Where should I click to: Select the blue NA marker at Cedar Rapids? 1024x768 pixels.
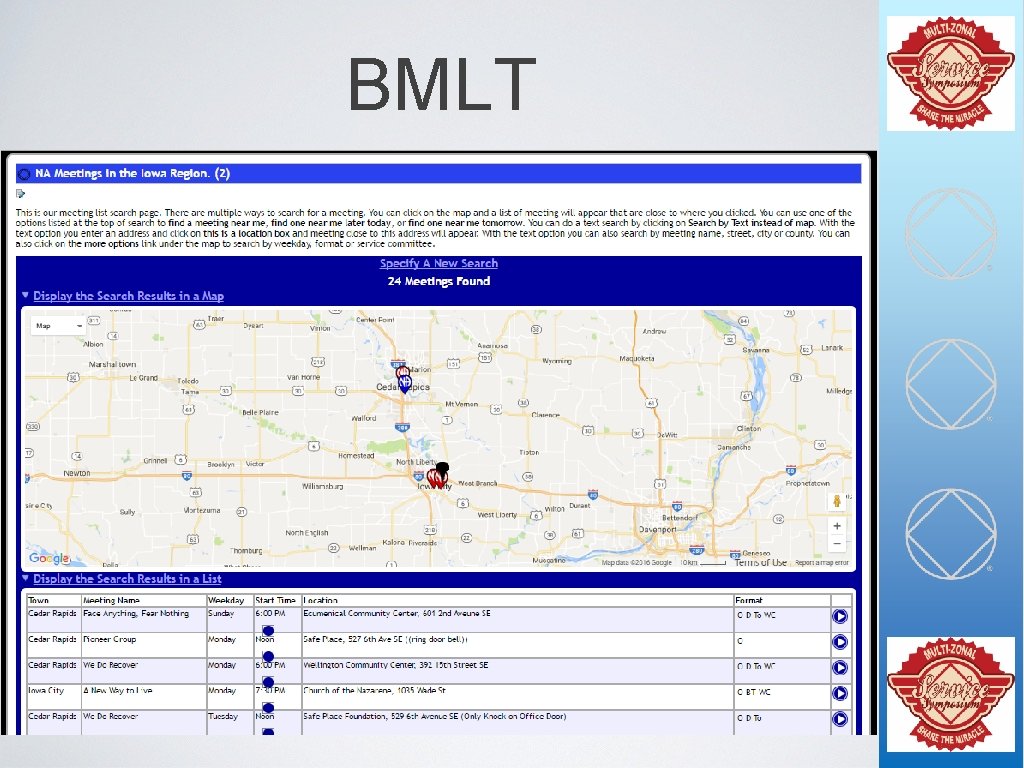pyautogui.click(x=405, y=383)
